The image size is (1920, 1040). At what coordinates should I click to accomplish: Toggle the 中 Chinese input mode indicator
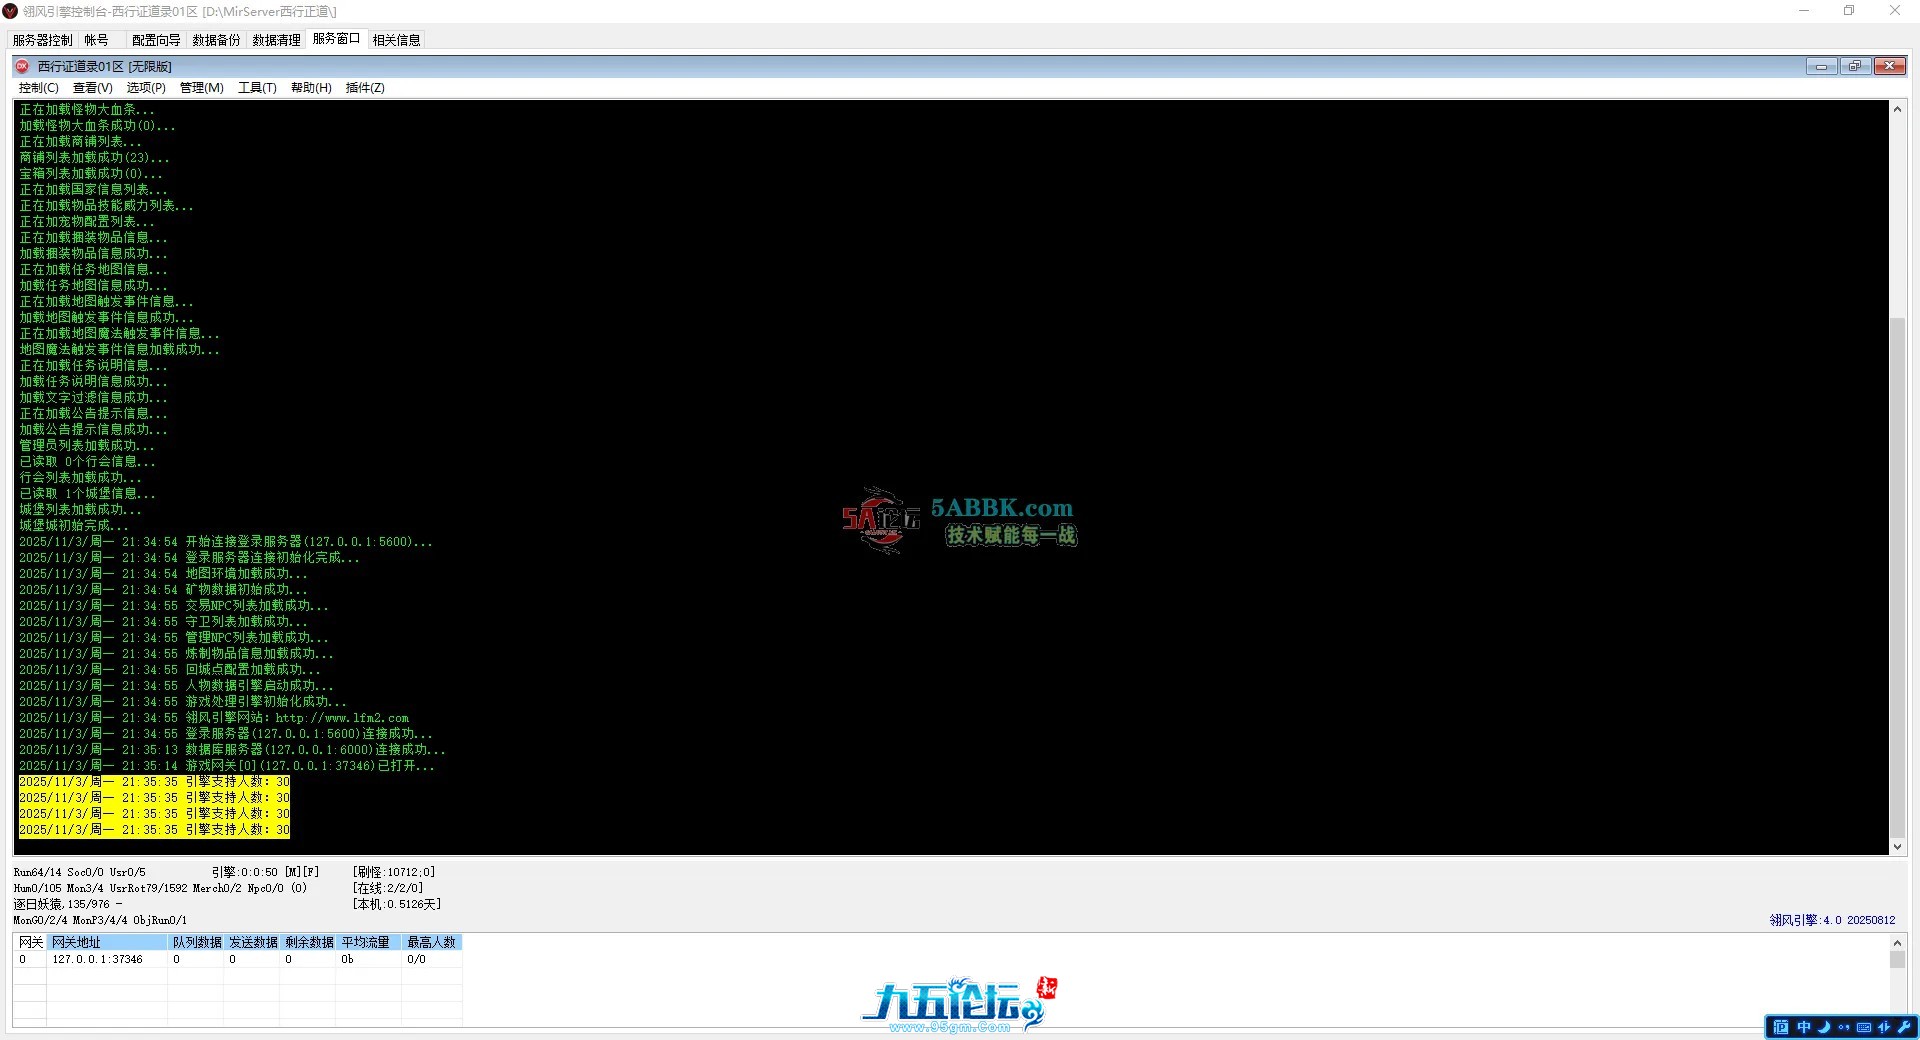[1804, 1027]
